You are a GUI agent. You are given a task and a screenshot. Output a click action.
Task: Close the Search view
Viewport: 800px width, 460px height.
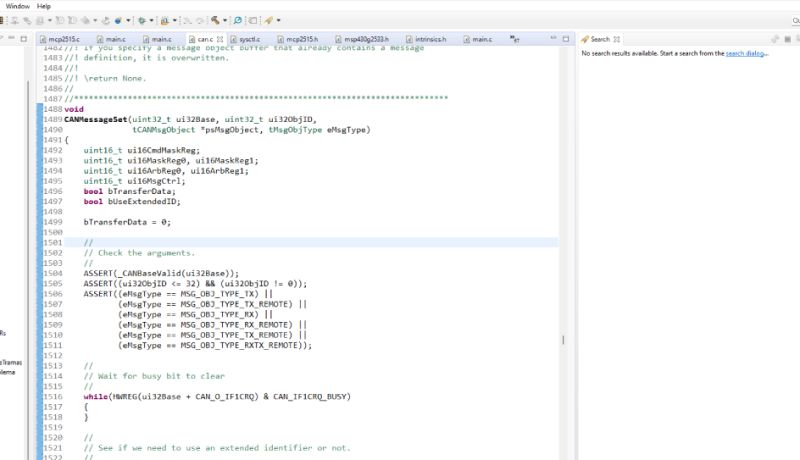(x=617, y=39)
